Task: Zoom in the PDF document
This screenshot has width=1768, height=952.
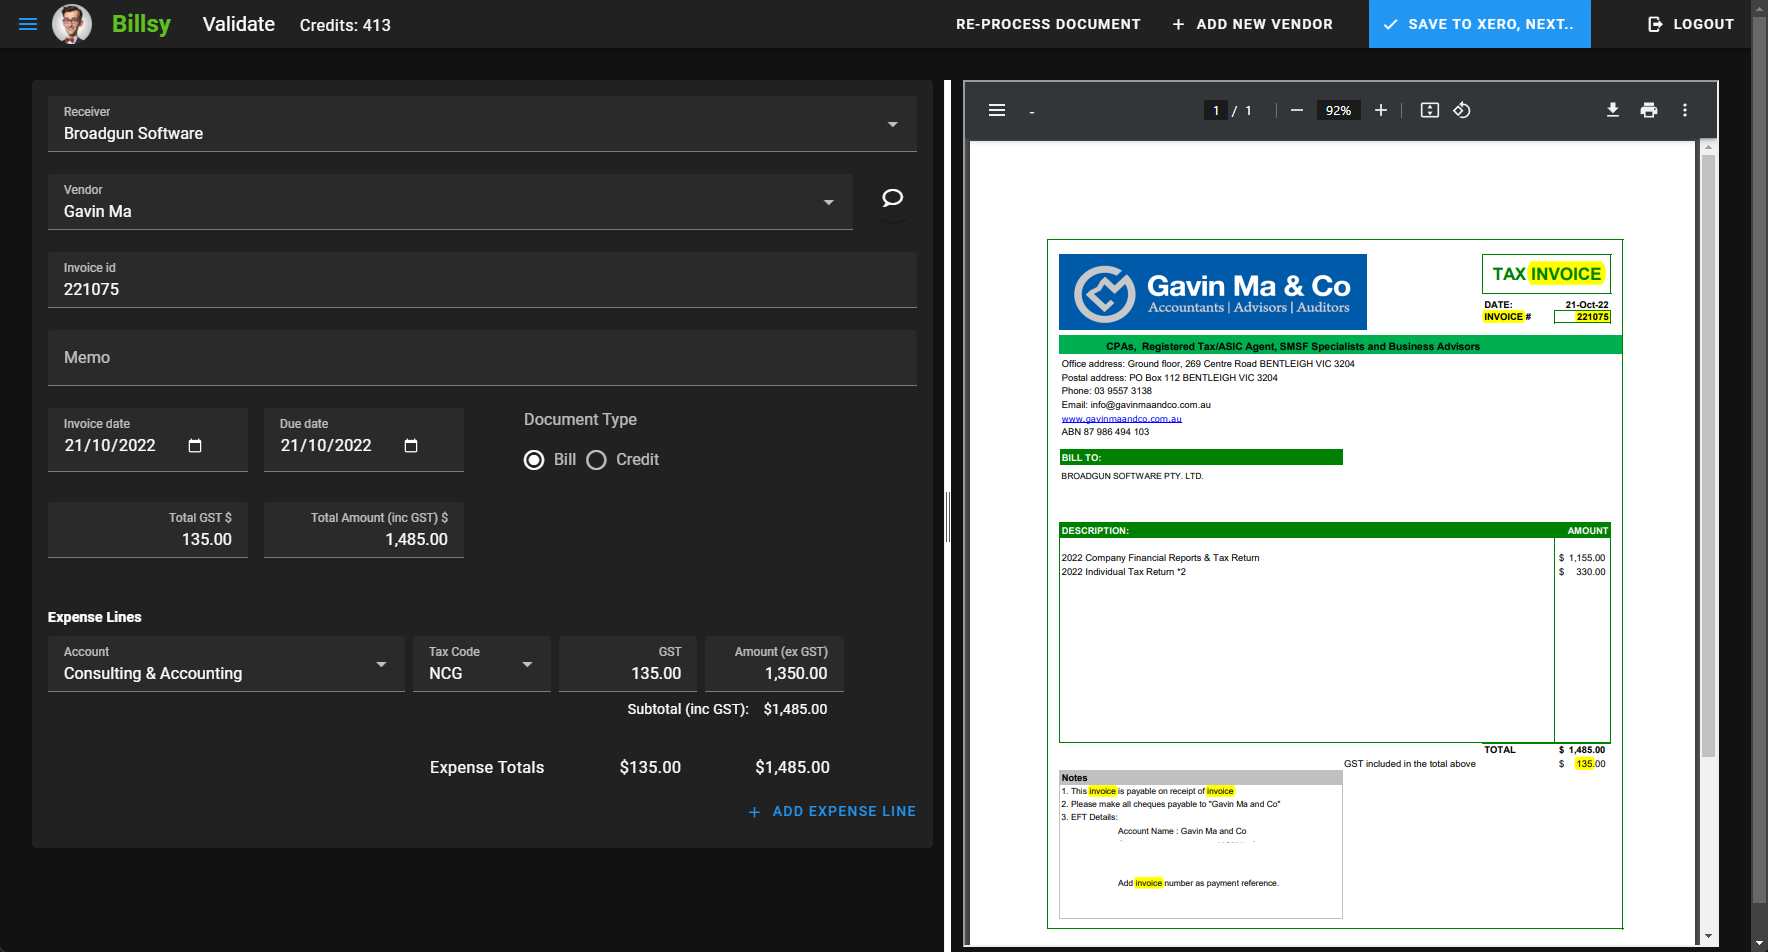Action: point(1381,110)
